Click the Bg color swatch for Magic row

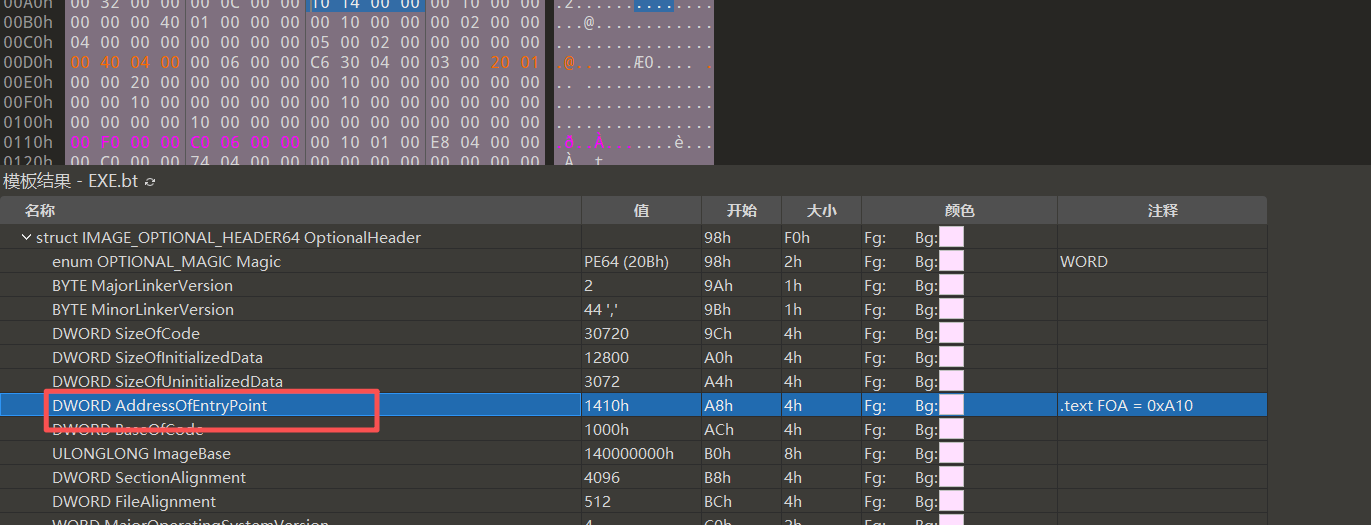(x=951, y=262)
